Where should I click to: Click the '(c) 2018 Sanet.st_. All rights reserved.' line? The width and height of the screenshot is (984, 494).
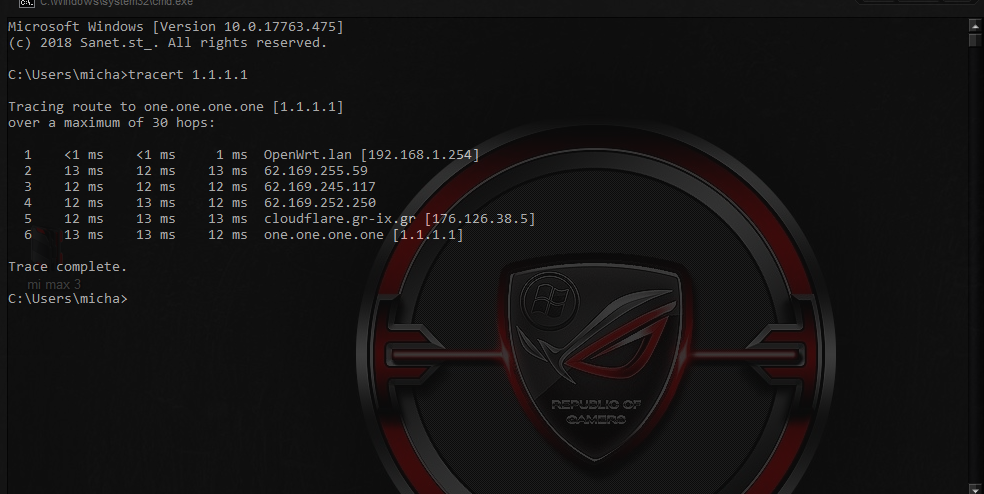tap(168, 43)
